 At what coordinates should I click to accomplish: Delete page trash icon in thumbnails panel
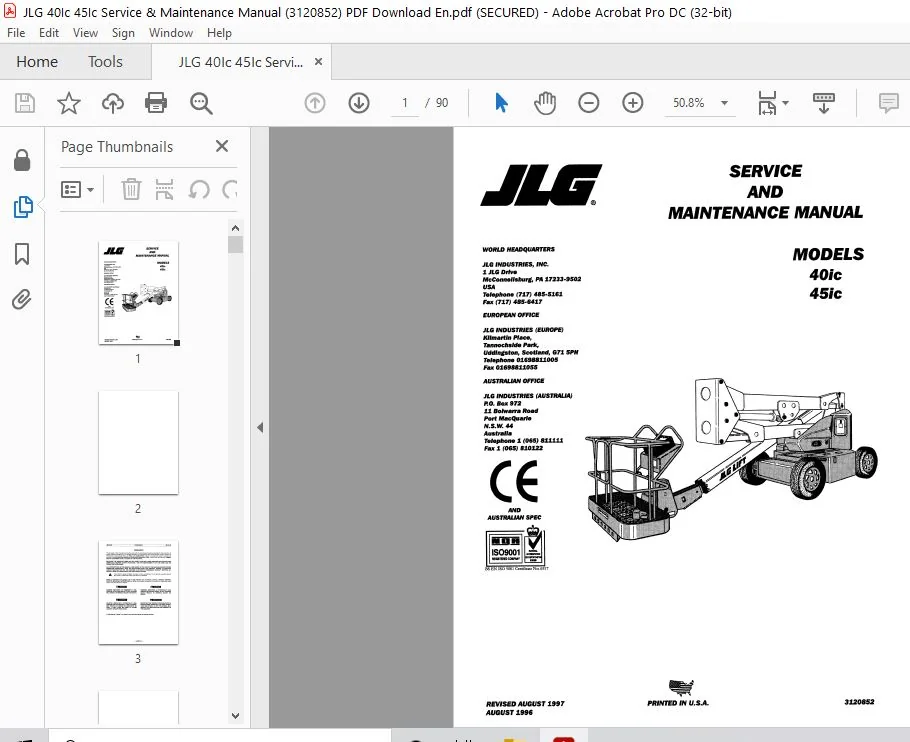click(x=131, y=189)
